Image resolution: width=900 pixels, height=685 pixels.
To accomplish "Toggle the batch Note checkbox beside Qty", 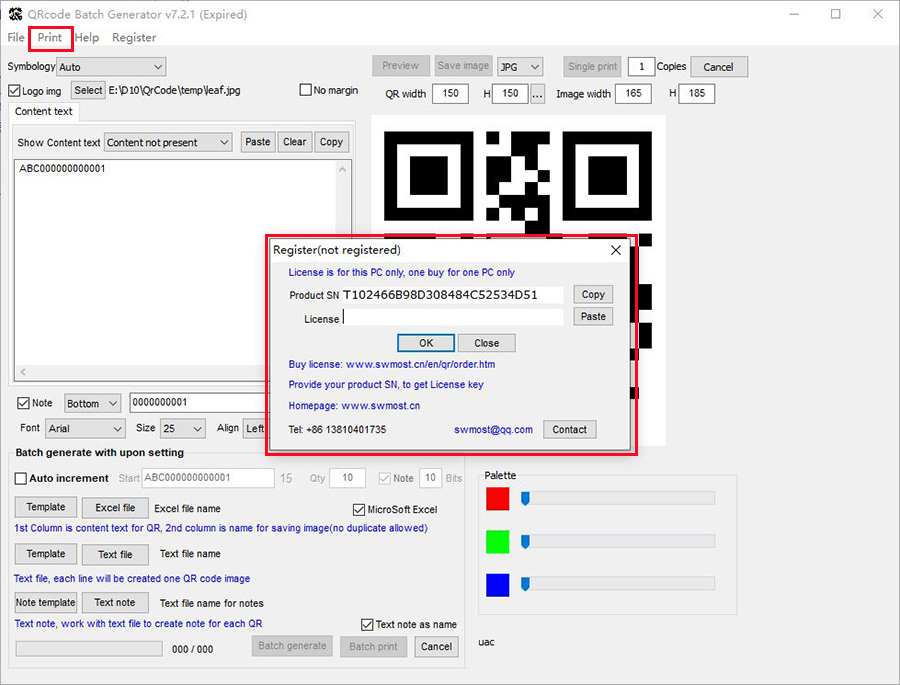I will click(385, 478).
